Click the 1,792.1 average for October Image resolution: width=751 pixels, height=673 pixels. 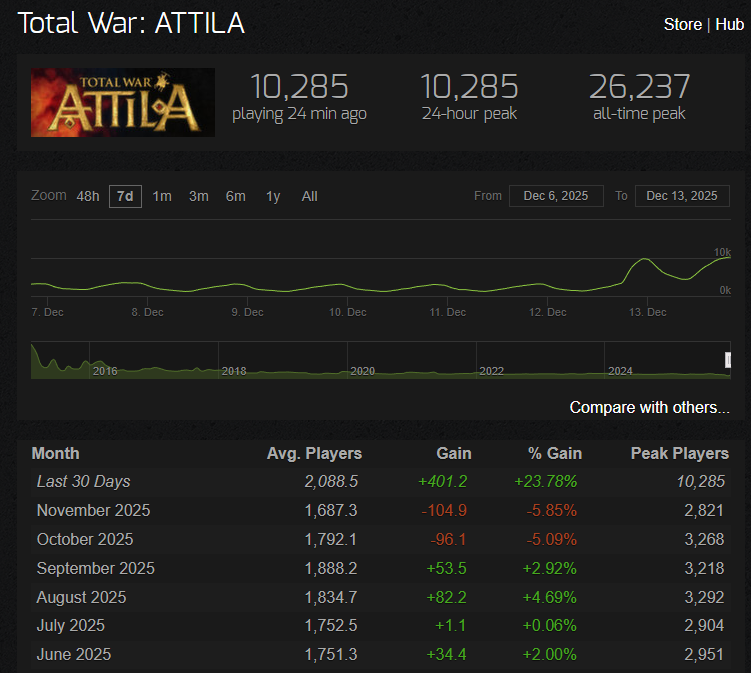point(331,539)
